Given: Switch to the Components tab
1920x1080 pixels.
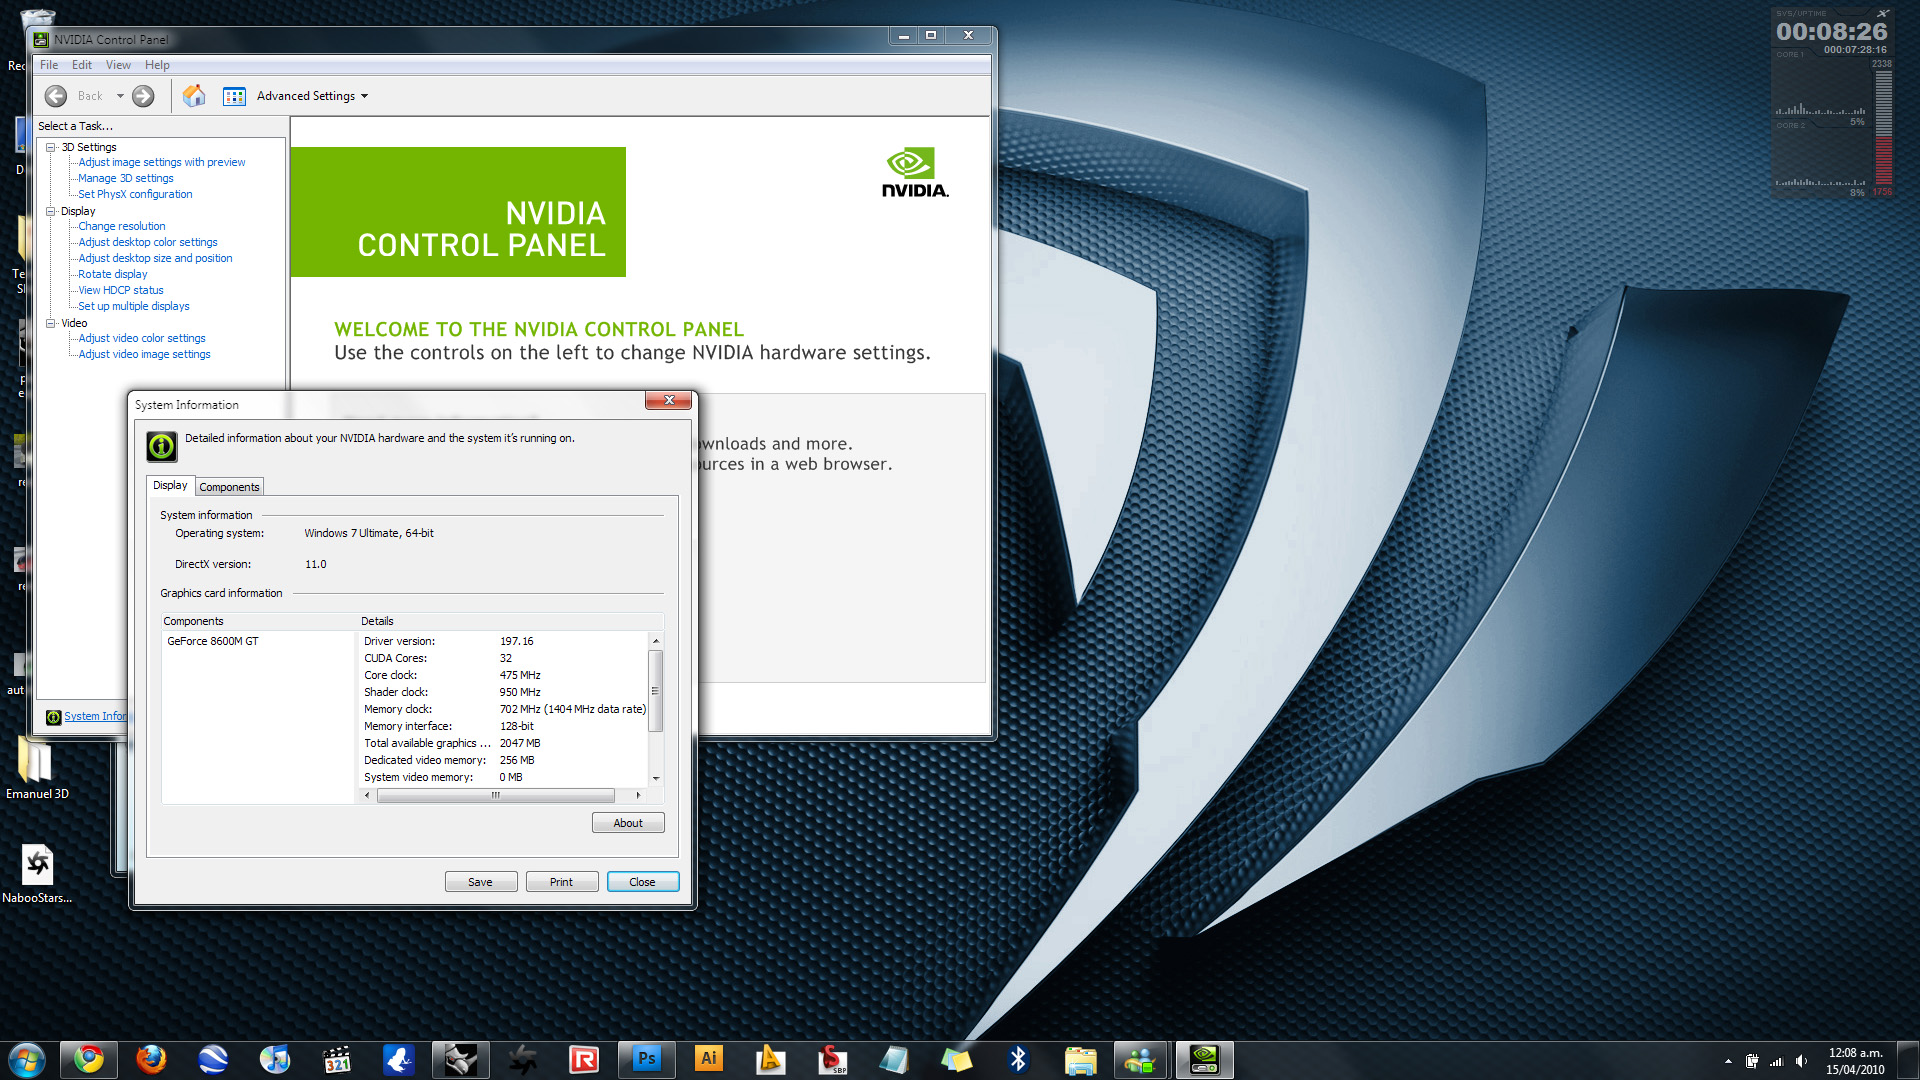Looking at the screenshot, I should 229,487.
